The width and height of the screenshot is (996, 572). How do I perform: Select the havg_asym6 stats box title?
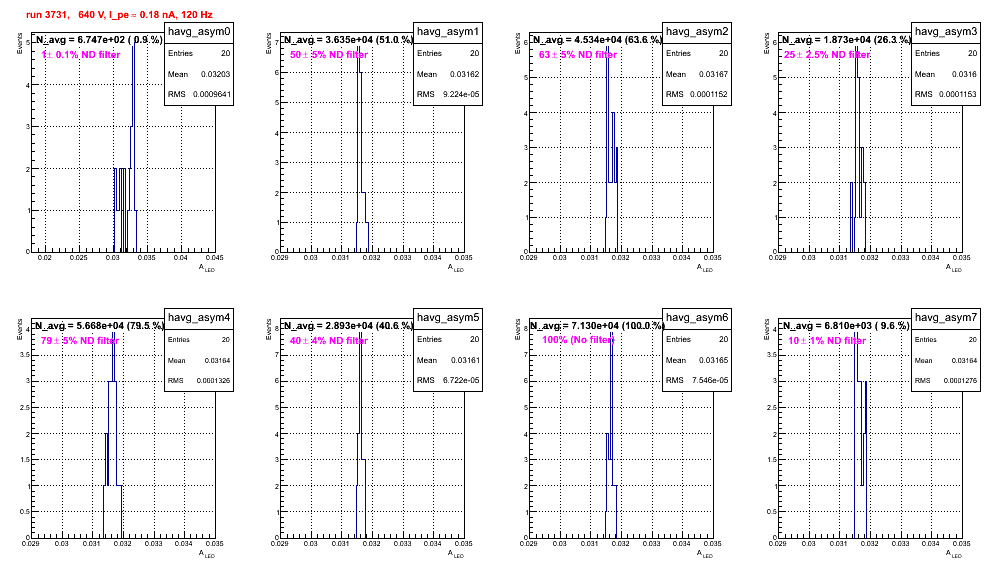697,317
